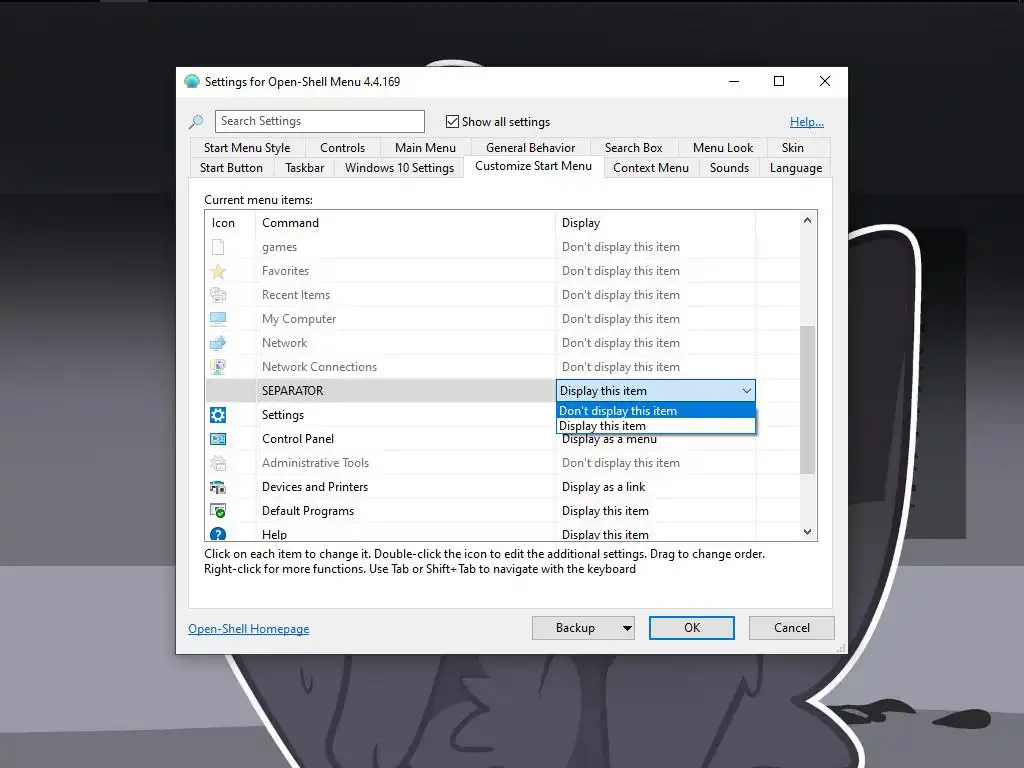The width and height of the screenshot is (1024, 768).
Task: Click the Default Programs icon
Action: [x=218, y=511]
